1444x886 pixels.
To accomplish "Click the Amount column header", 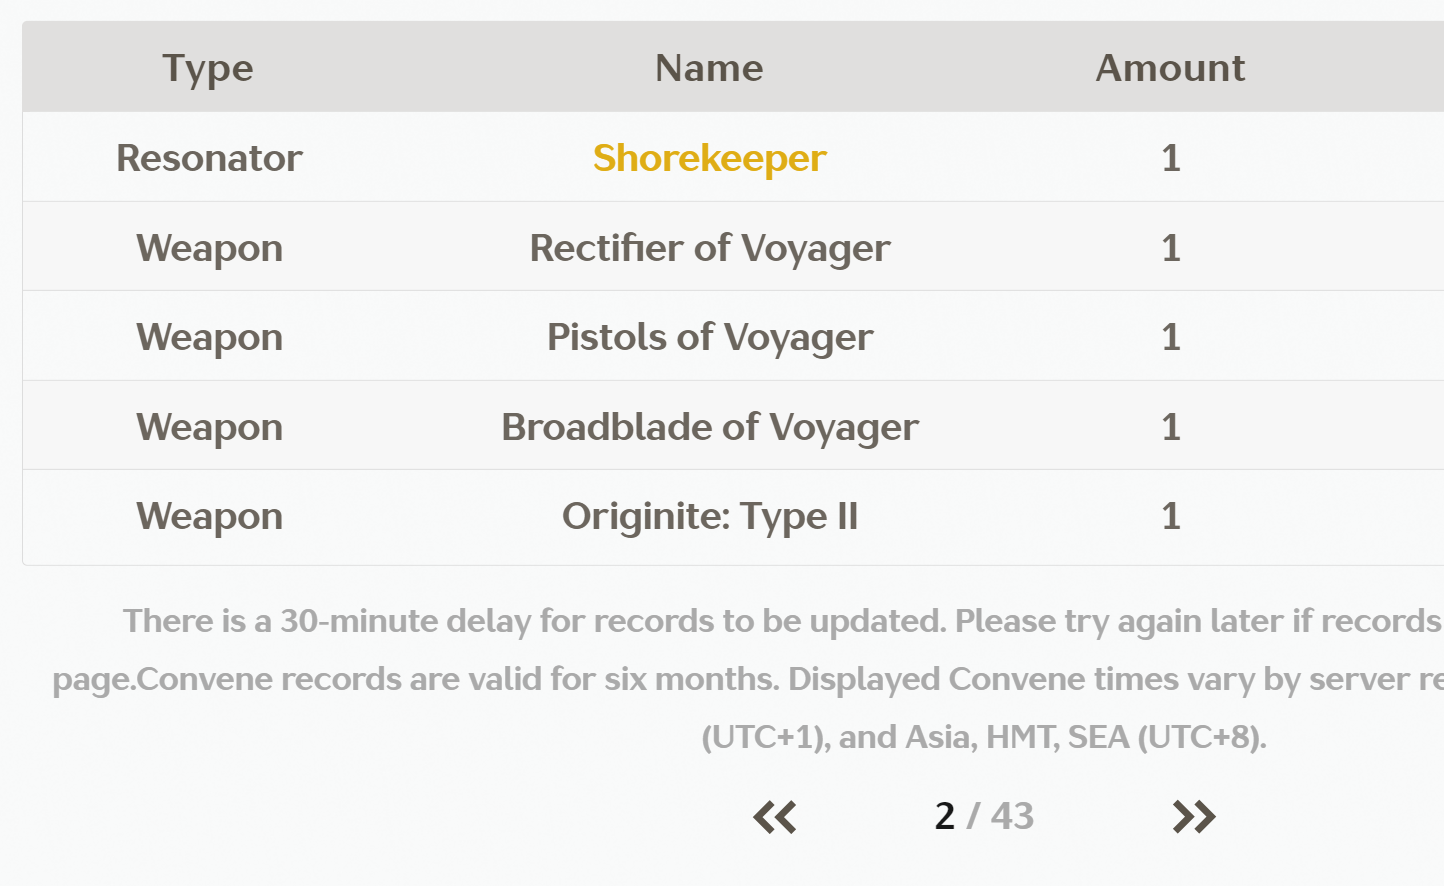I will [1170, 68].
